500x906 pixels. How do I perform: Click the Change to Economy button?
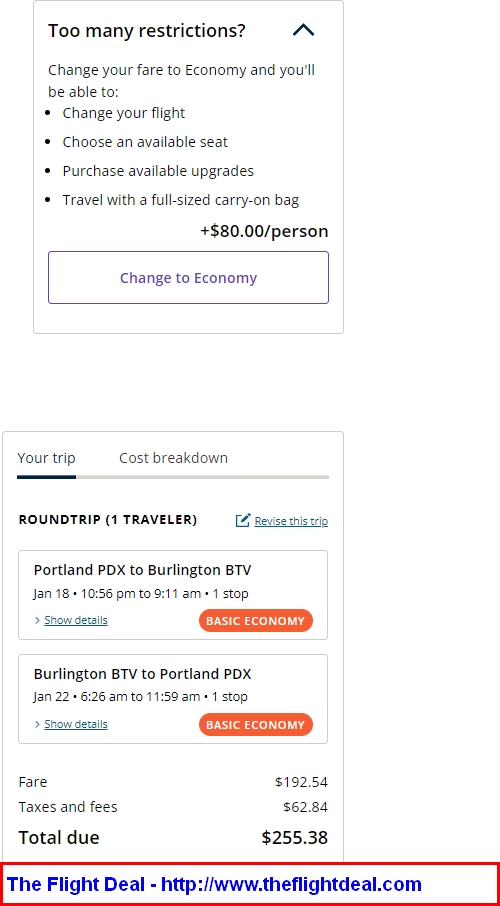coord(188,277)
